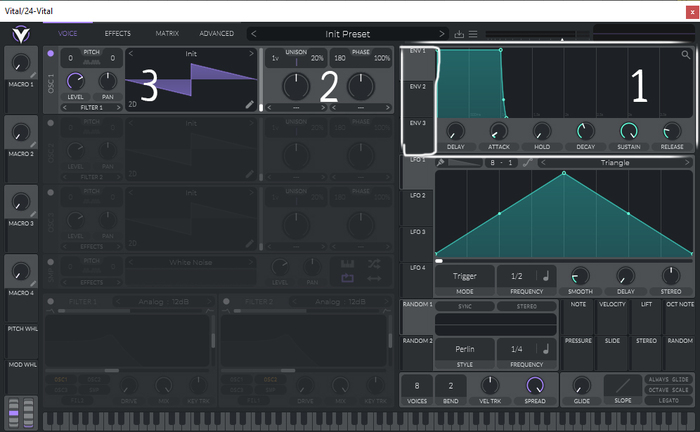Select the LFO 2 modulator

[x=417, y=195]
